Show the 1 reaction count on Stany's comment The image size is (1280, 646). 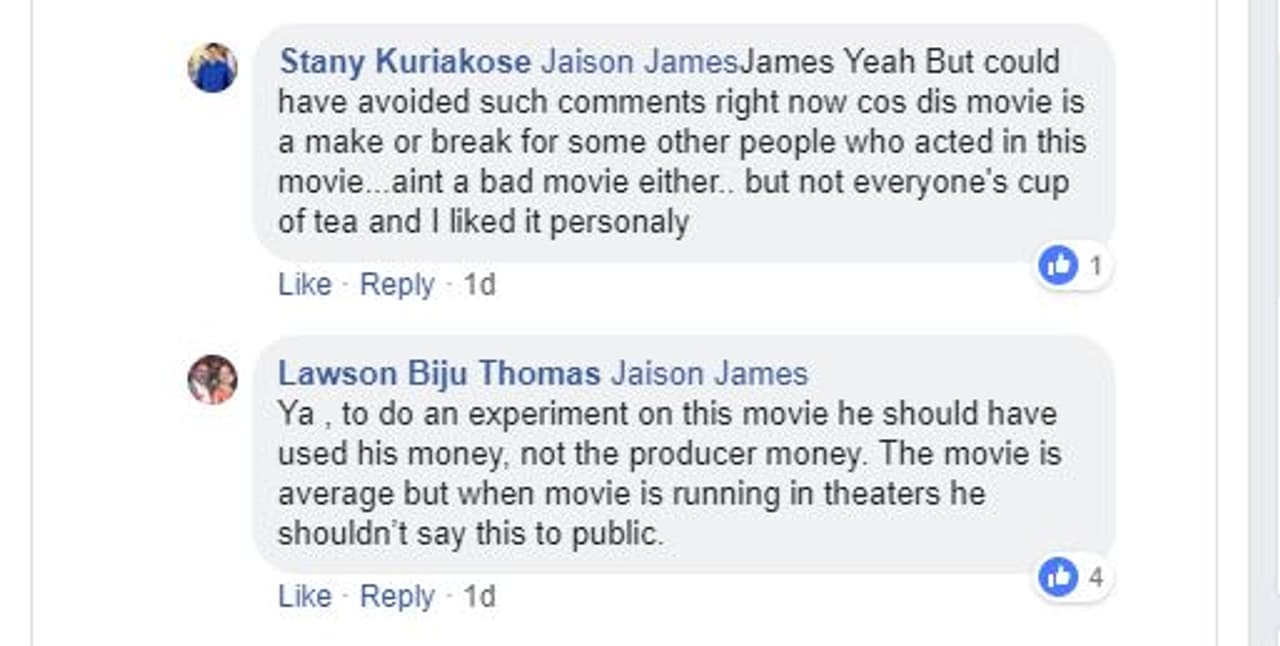tap(1095, 266)
